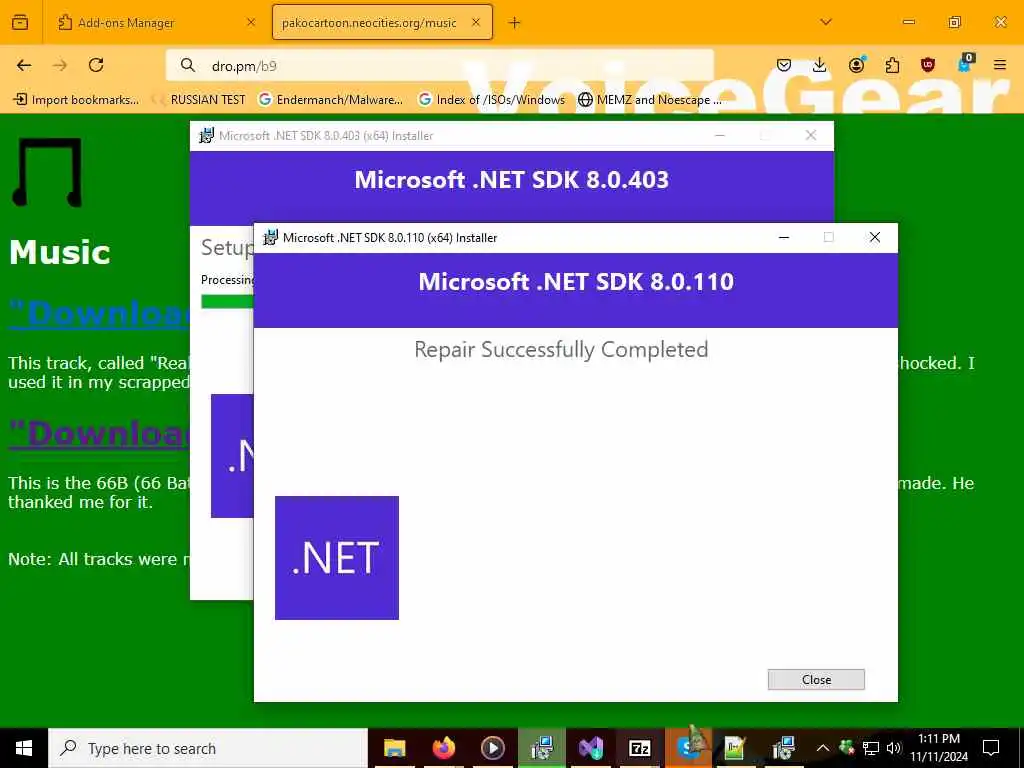The image size is (1024, 768).
Task: Reload the current page
Action: (96, 65)
